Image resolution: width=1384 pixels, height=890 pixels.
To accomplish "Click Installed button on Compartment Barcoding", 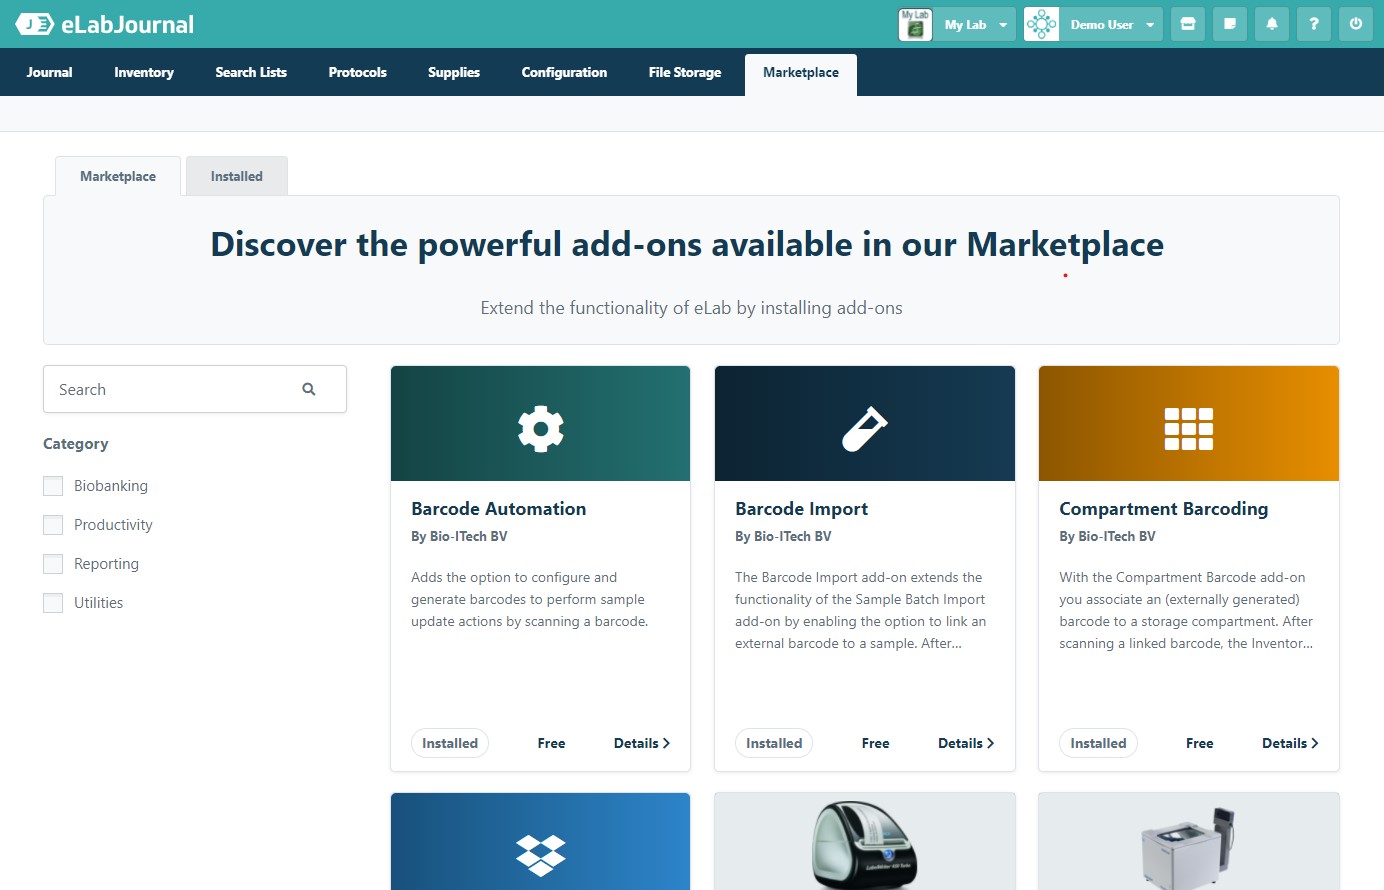I will (1098, 743).
